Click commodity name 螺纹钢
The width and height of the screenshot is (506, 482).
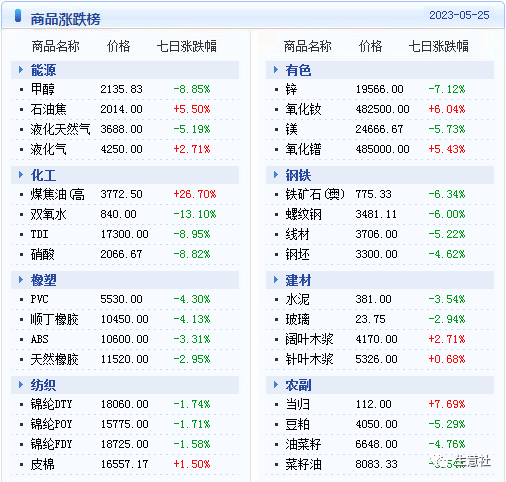[x=303, y=214]
